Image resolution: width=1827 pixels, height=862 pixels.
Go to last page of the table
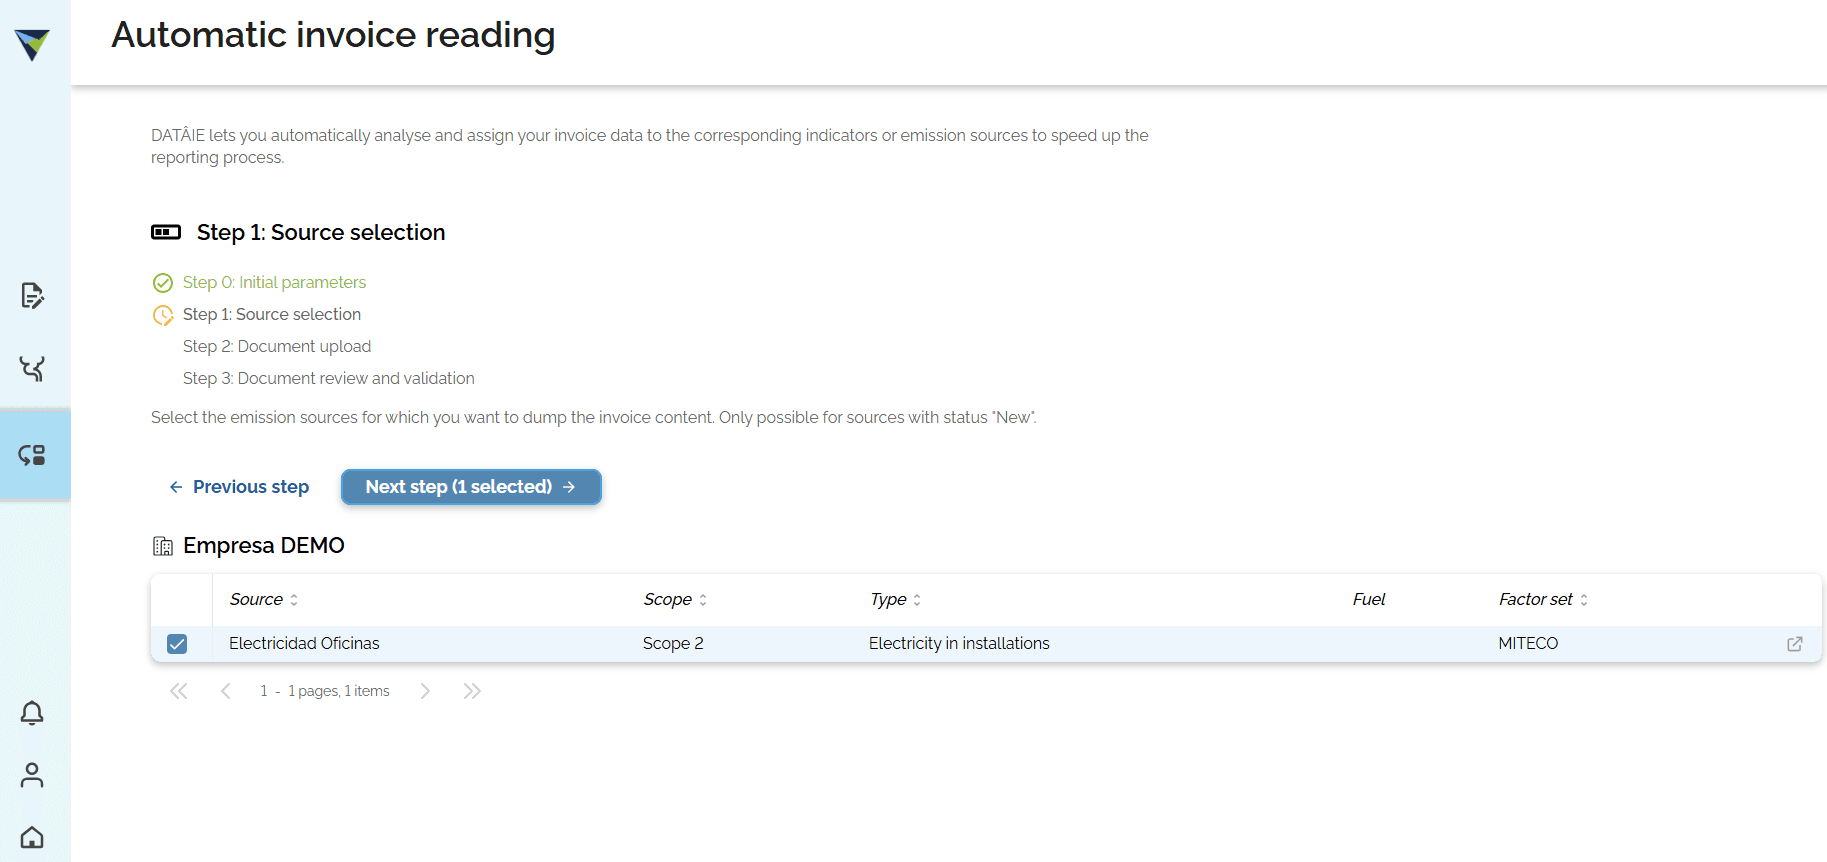click(472, 691)
